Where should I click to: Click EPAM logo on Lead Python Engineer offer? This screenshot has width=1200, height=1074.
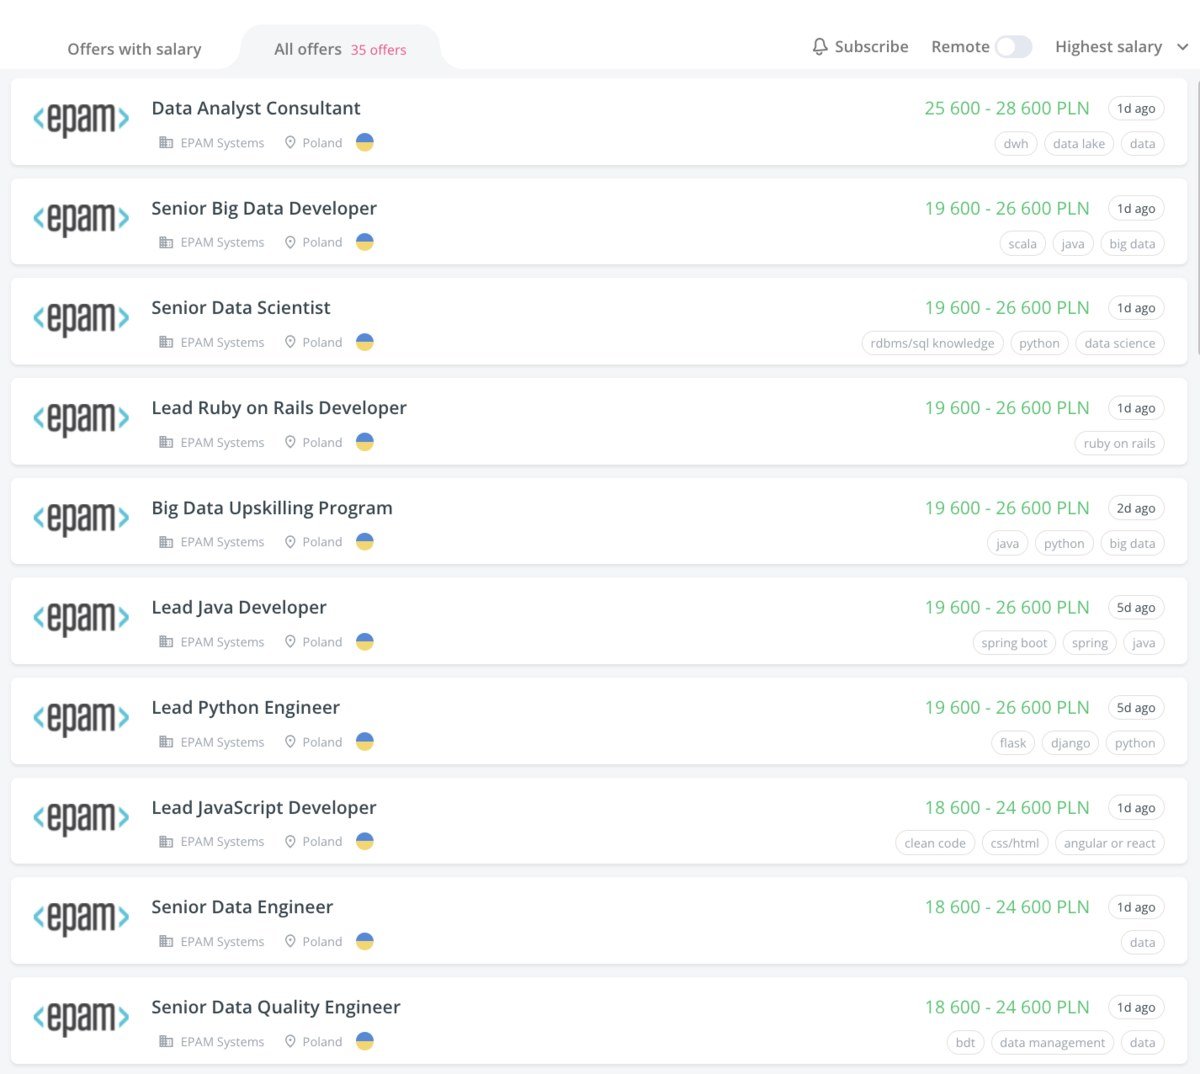tap(81, 718)
